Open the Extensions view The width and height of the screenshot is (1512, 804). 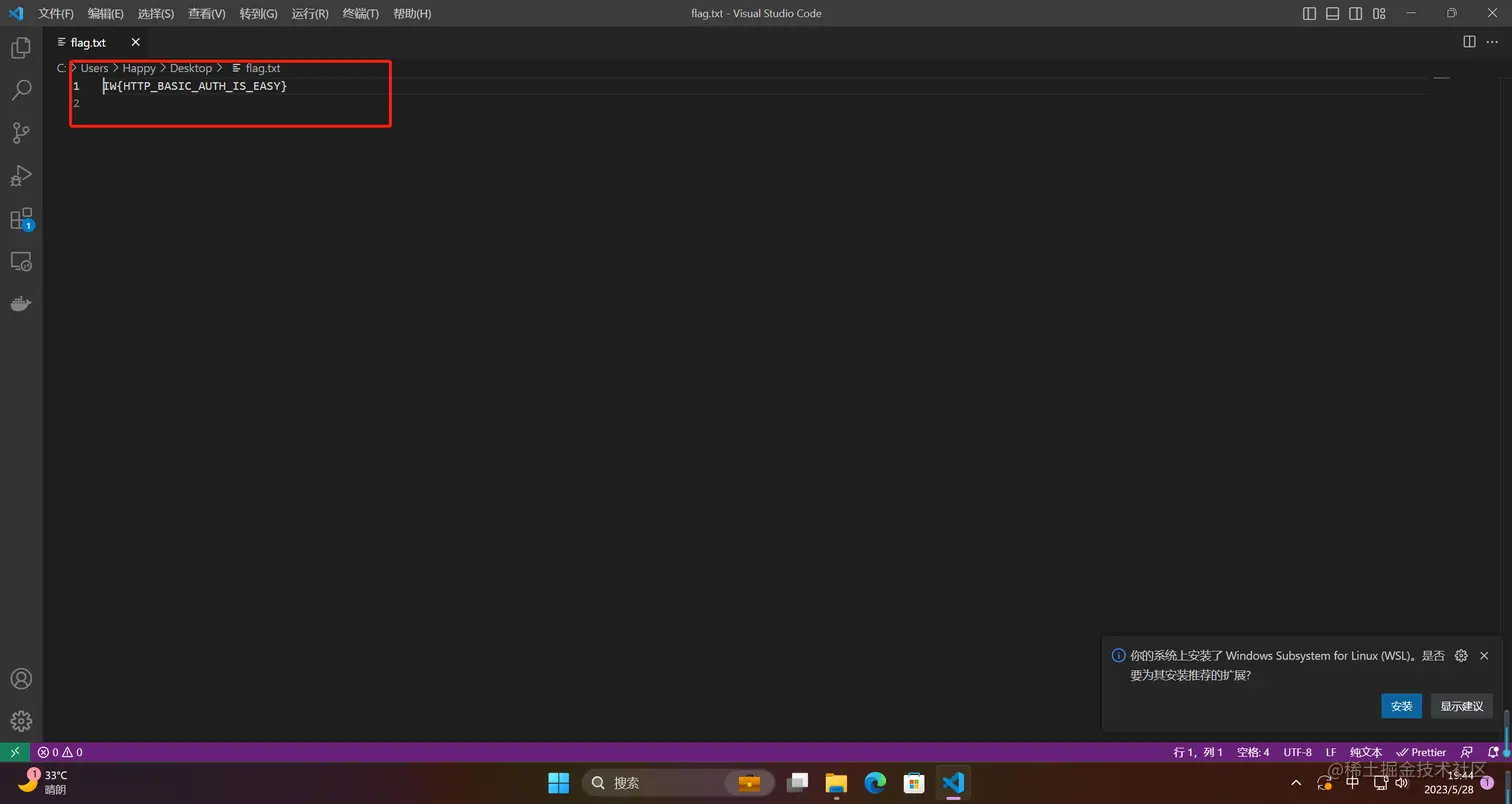pyautogui.click(x=21, y=219)
